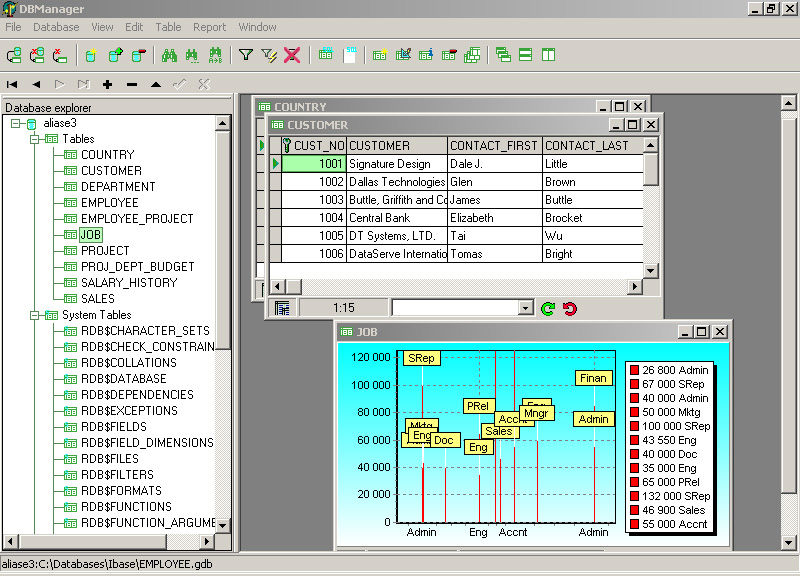Click the CONTACT_FIRST column header
The image size is (800, 576).
pos(494,146)
